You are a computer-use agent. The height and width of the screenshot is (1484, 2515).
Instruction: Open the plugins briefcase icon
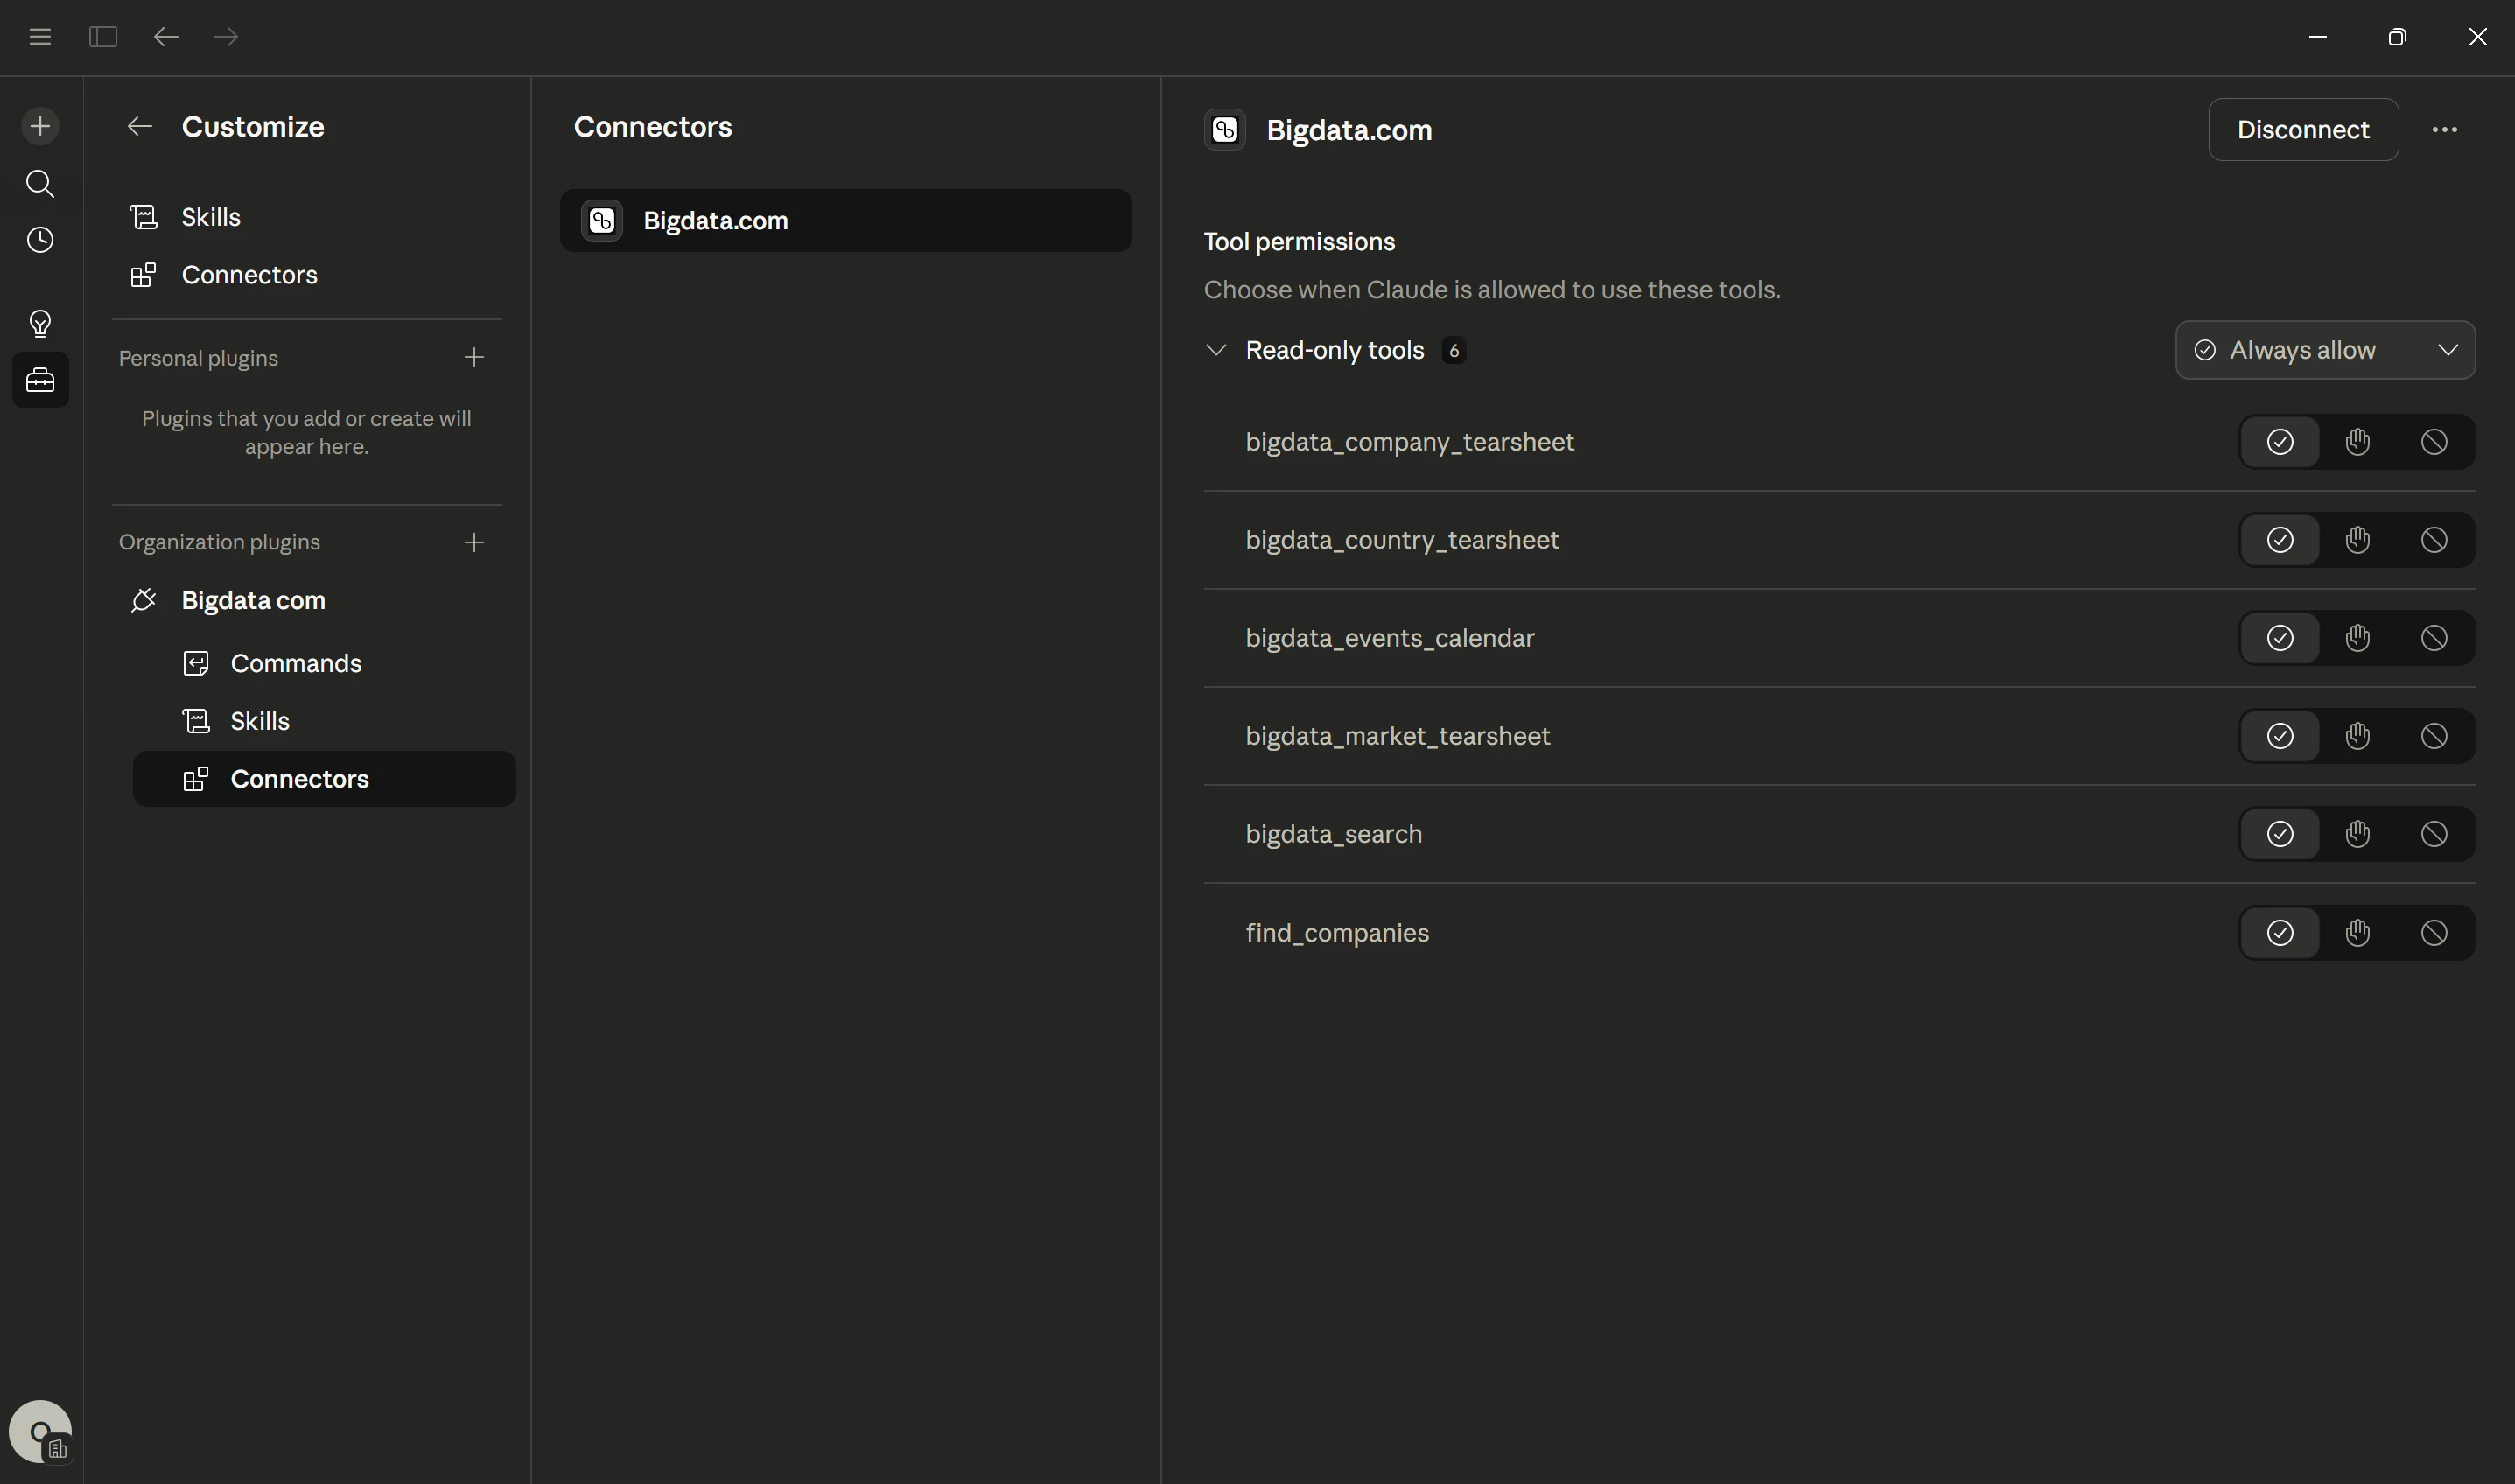[39, 379]
